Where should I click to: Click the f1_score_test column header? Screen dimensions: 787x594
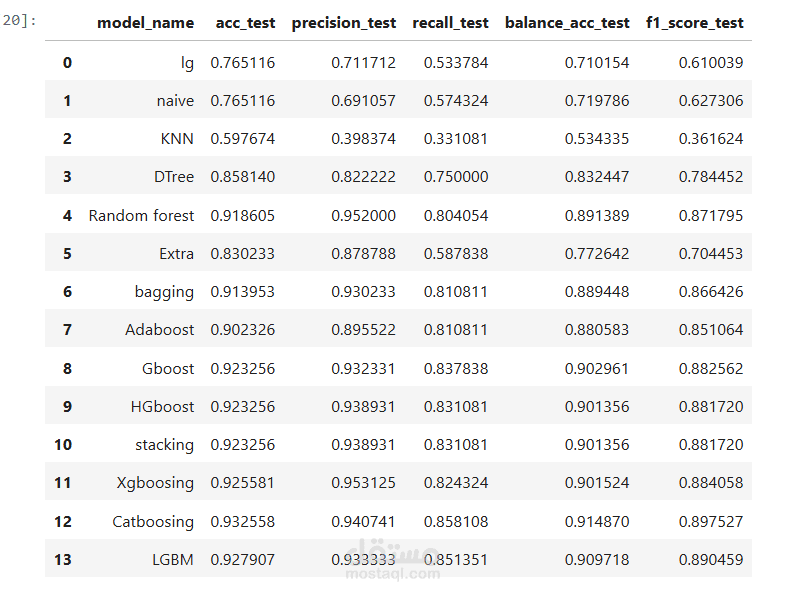(696, 23)
